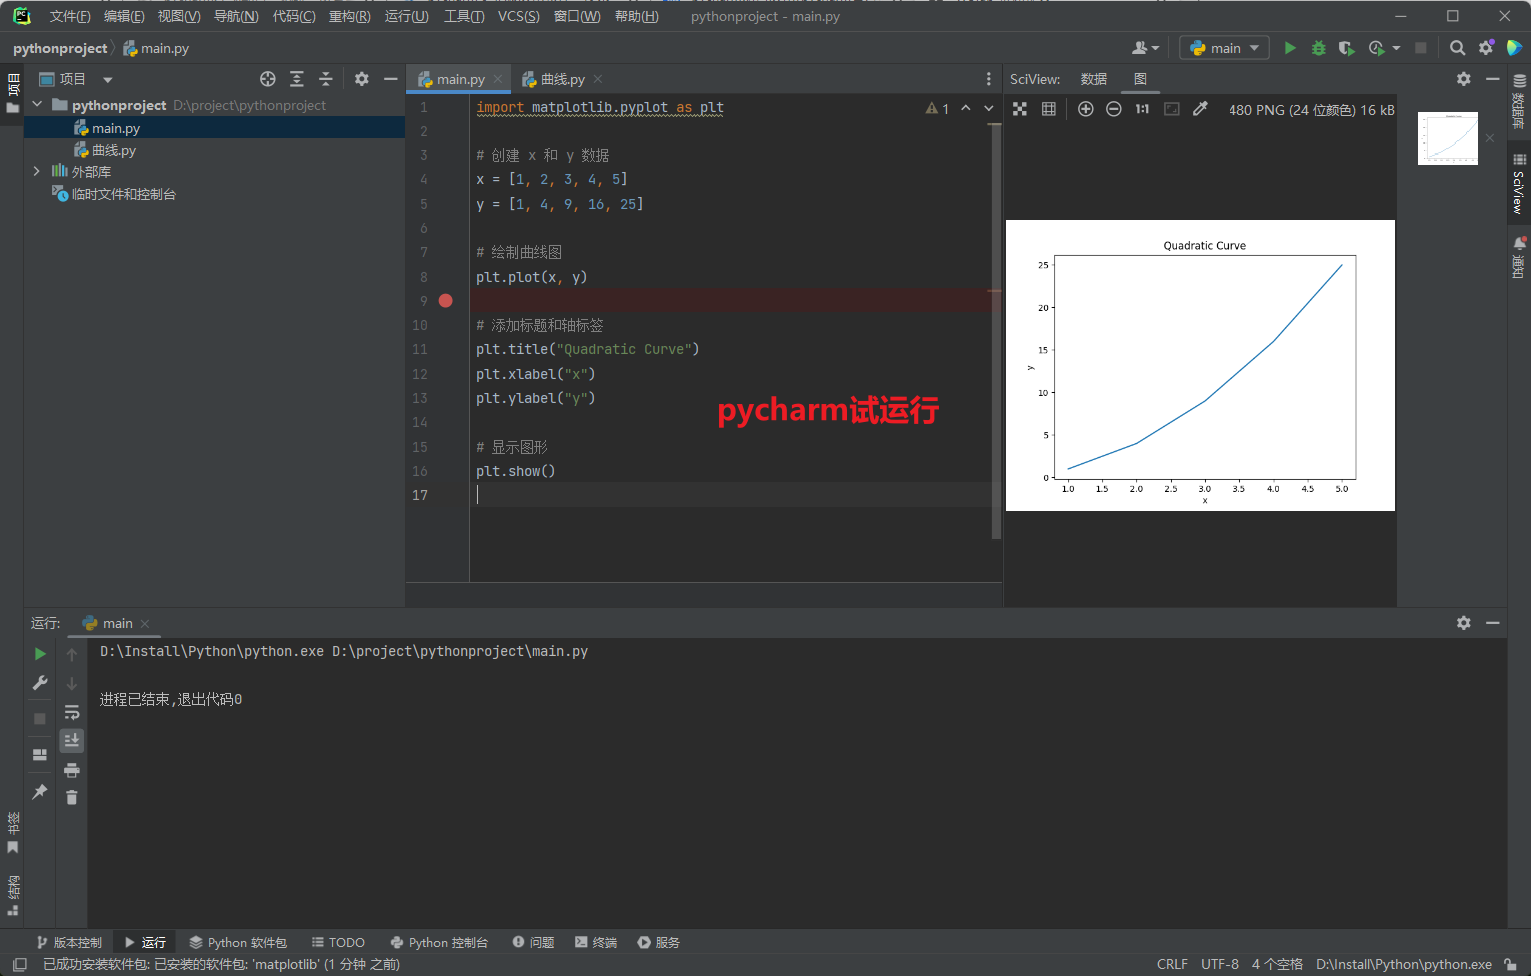This screenshot has height=976, width=1531.
Task: Click the UTF-8 encoding indicator
Action: pyautogui.click(x=1220, y=964)
